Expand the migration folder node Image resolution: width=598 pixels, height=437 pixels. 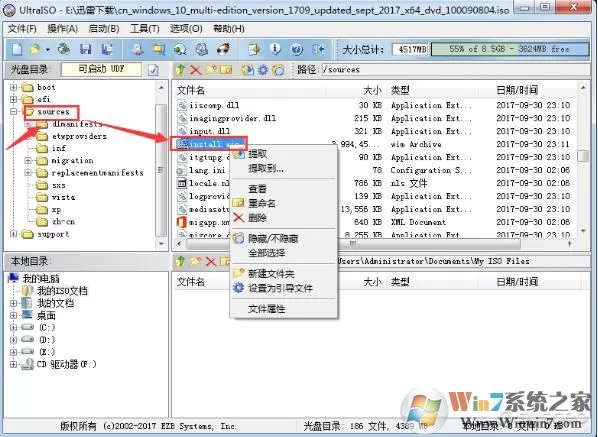pos(28,161)
